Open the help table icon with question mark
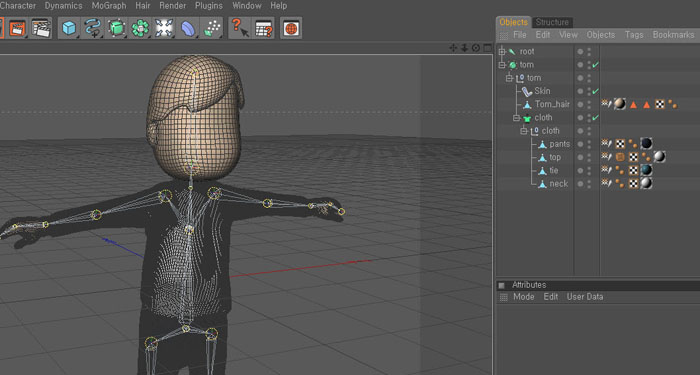This screenshot has width=700, height=375. tap(264, 28)
